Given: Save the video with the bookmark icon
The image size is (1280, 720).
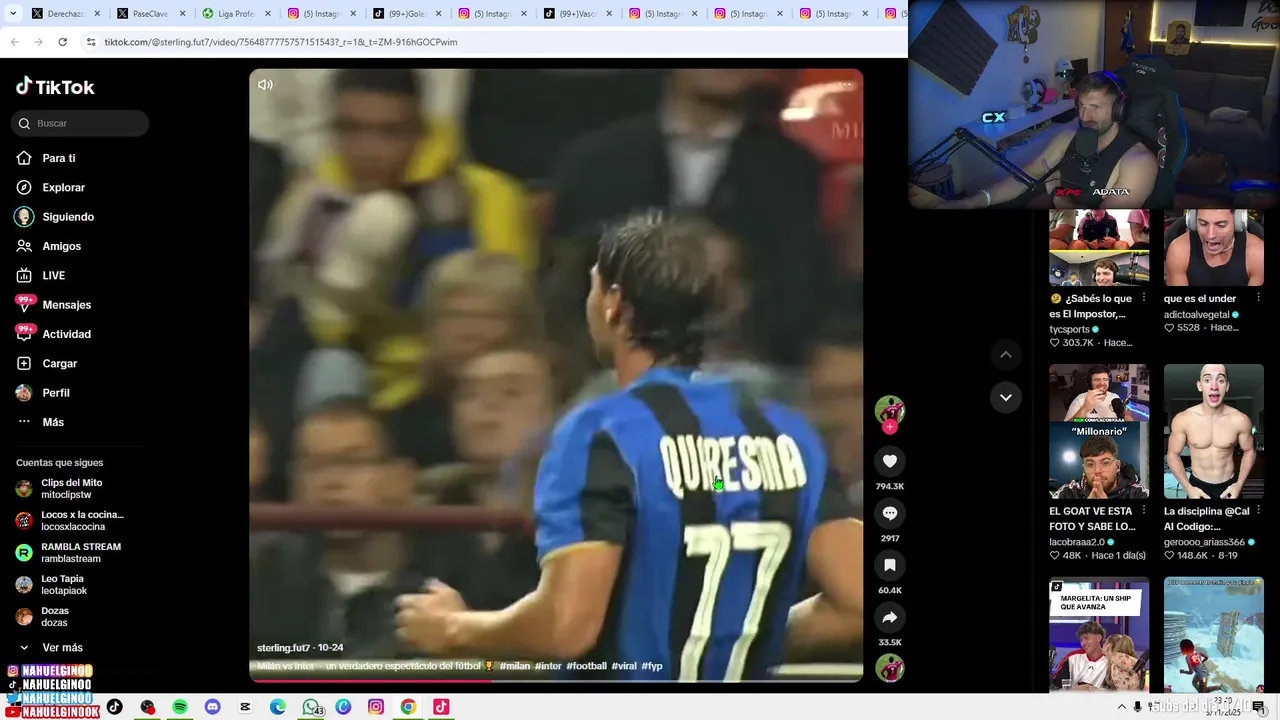Looking at the screenshot, I should tap(890, 565).
